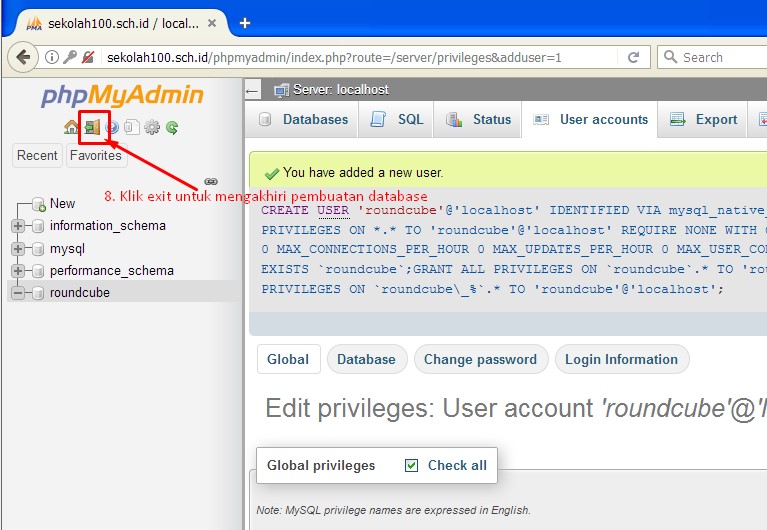Reload navigation panel with green refresh icon

(172, 127)
